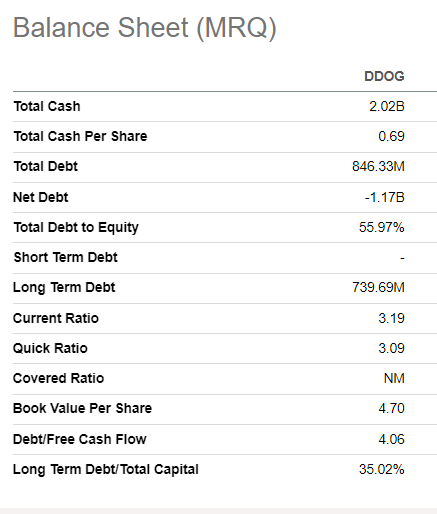The image size is (437, 514).
Task: Click the Net Debt row label
Action: 41,197
